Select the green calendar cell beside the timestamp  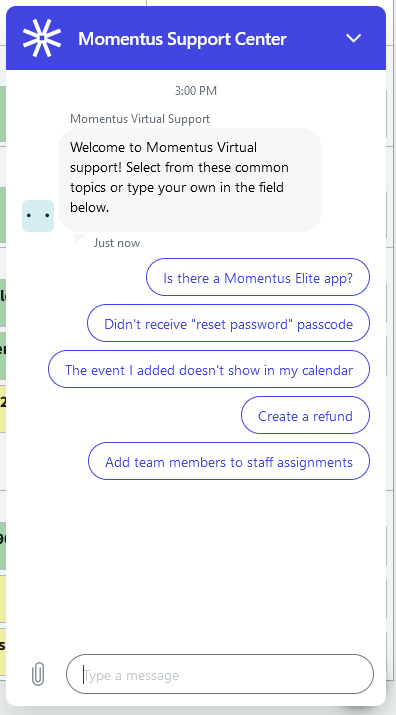[x=3, y=114]
